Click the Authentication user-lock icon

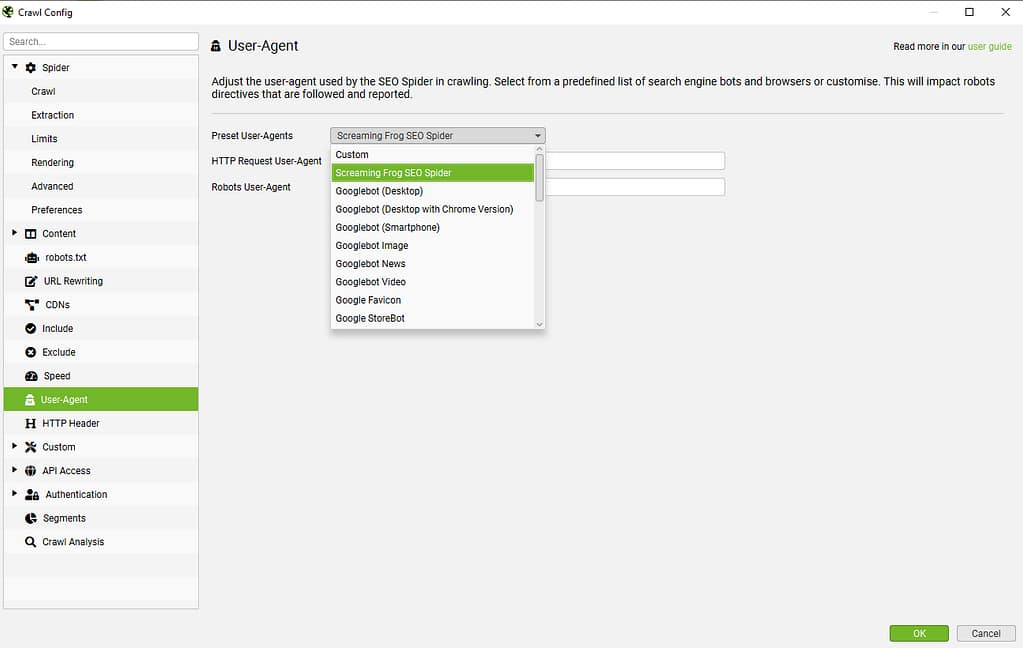point(32,495)
